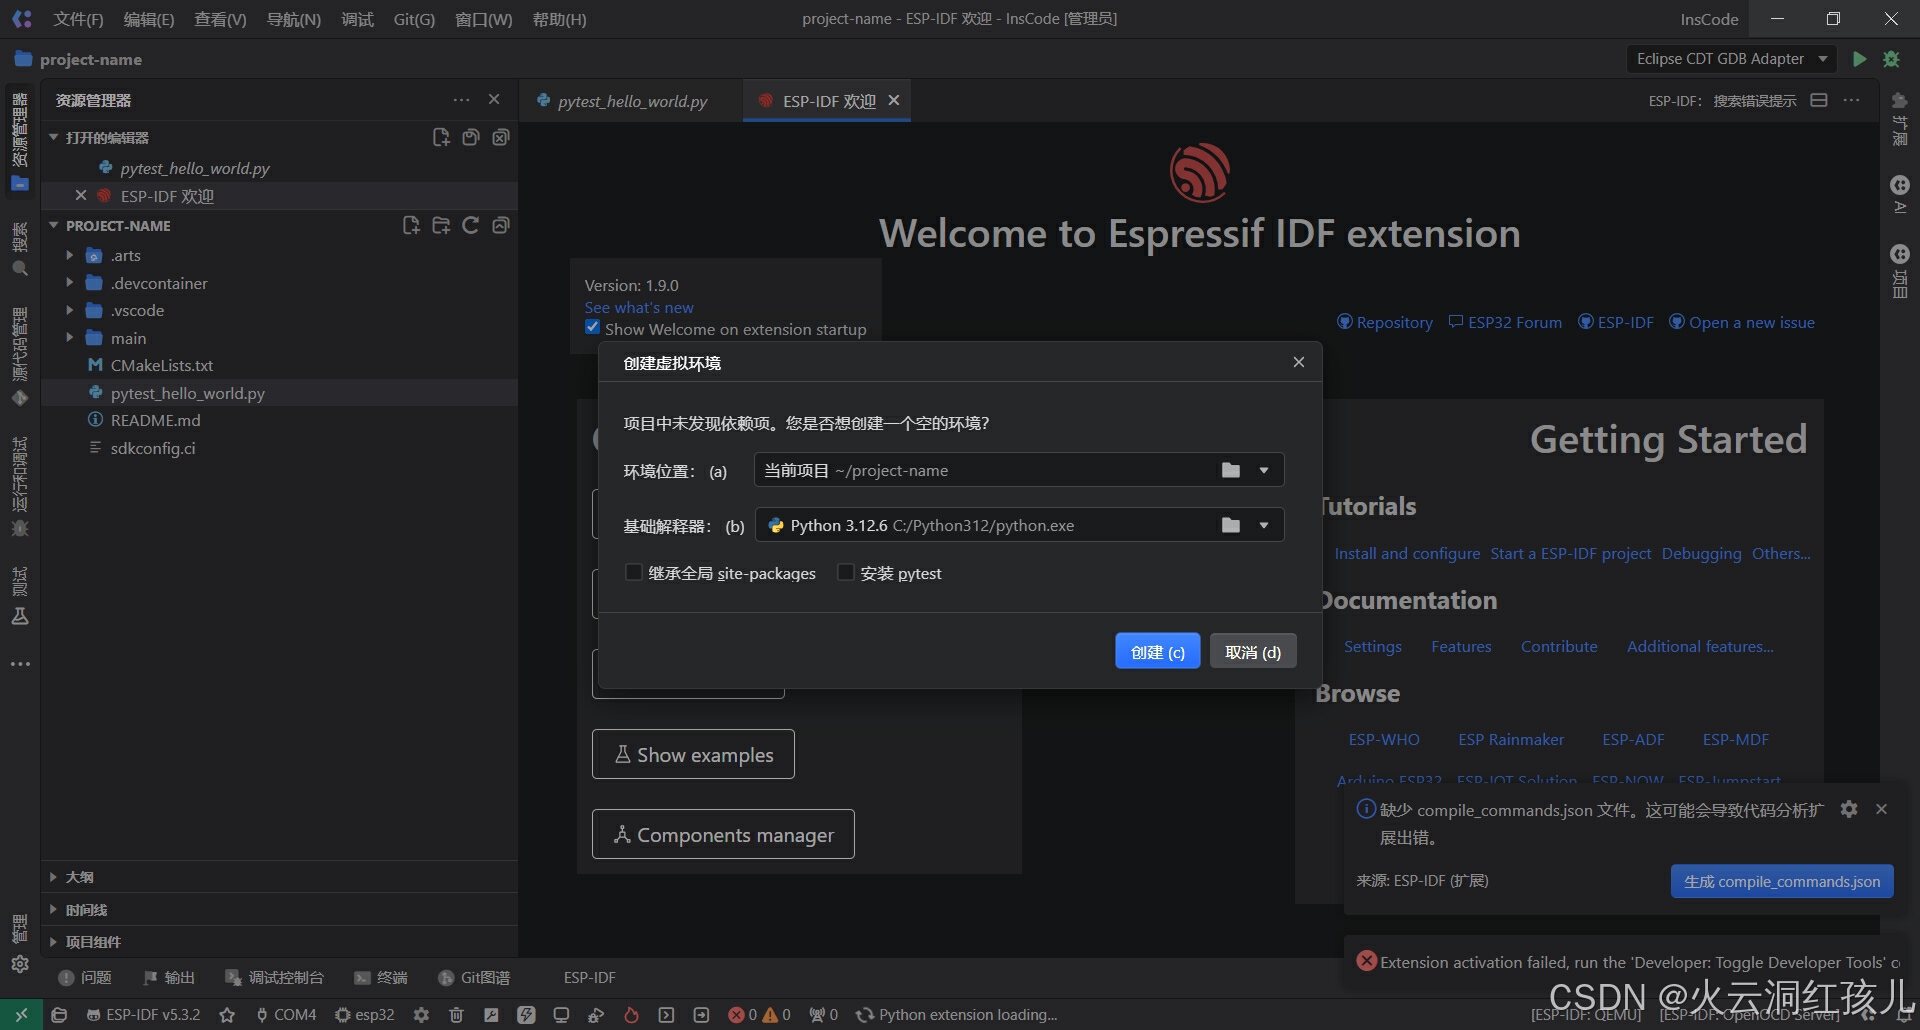The width and height of the screenshot is (1920, 1030).
Task: Click the ESP-IDF v5.3.2 version status item
Action: pyautogui.click(x=143, y=1014)
